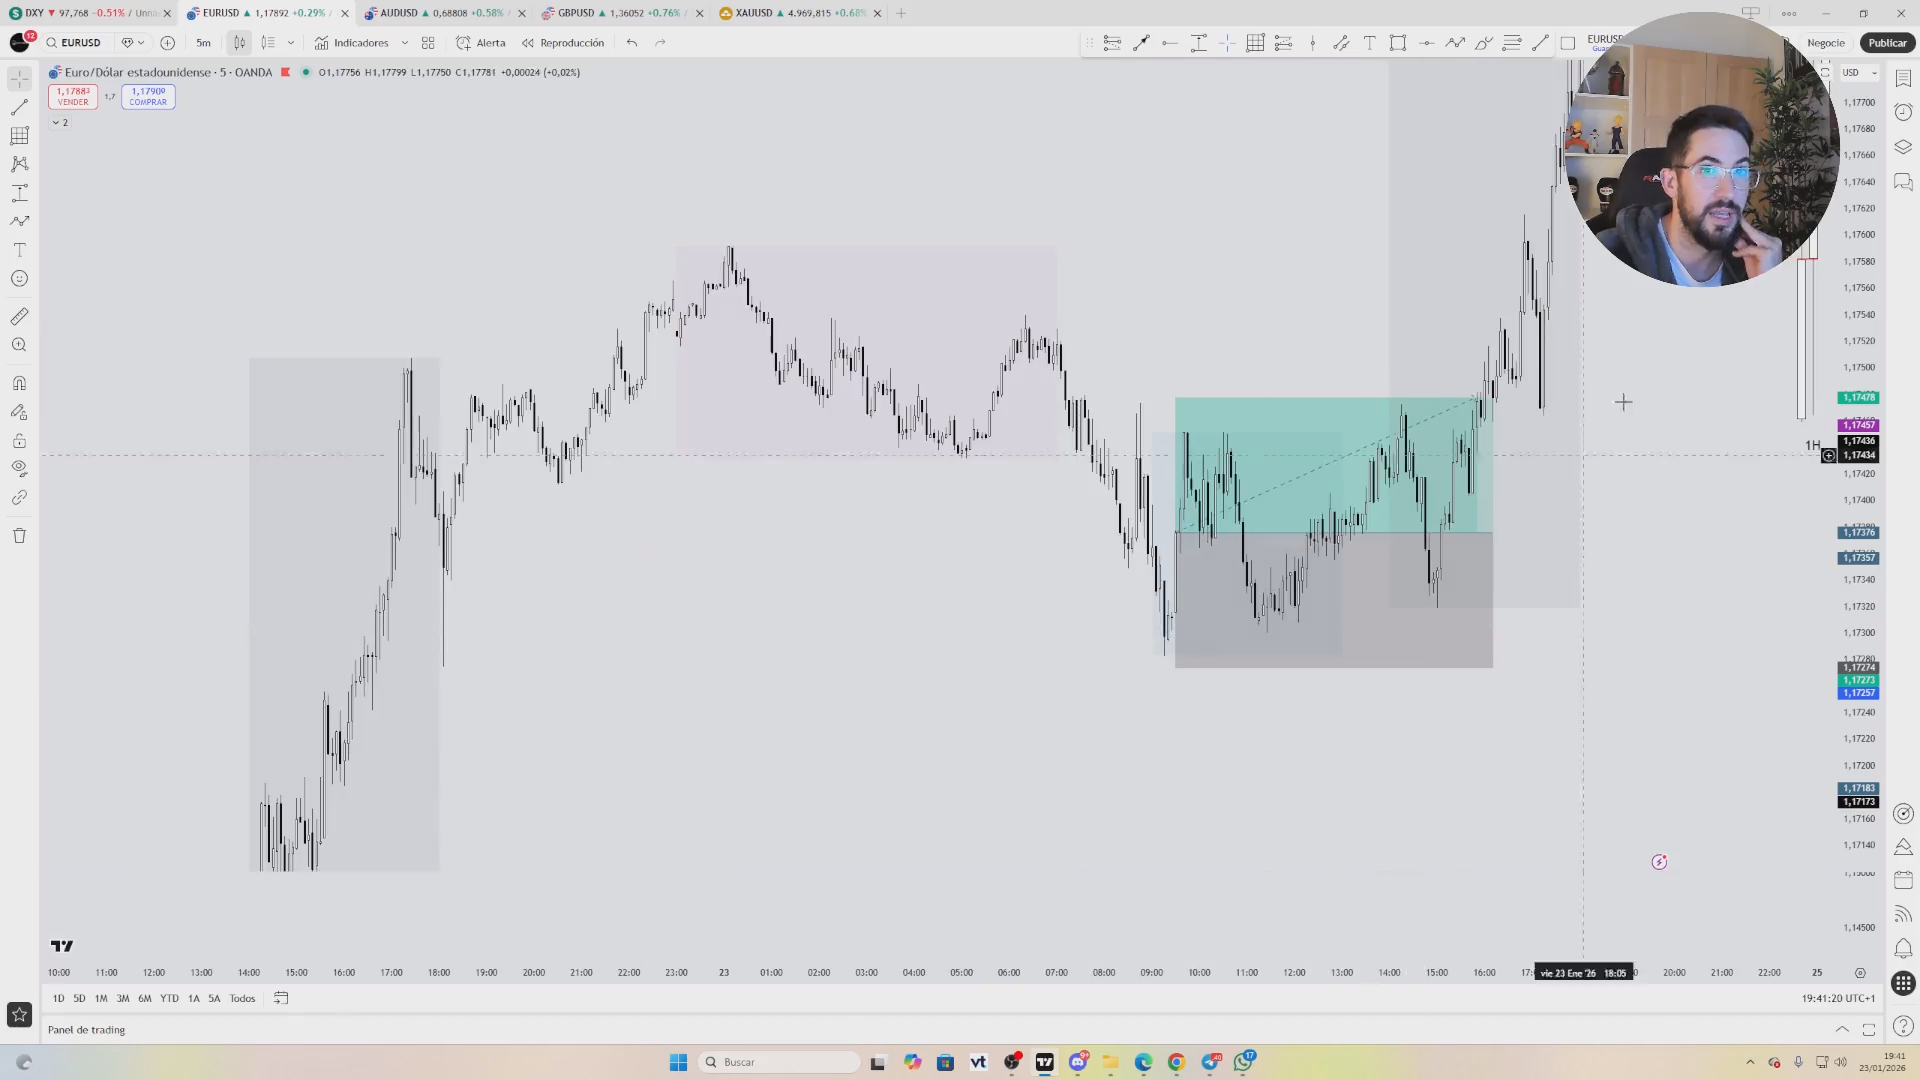Image resolution: width=1920 pixels, height=1080 pixels.
Task: Create an Alerta
Action: (481, 43)
